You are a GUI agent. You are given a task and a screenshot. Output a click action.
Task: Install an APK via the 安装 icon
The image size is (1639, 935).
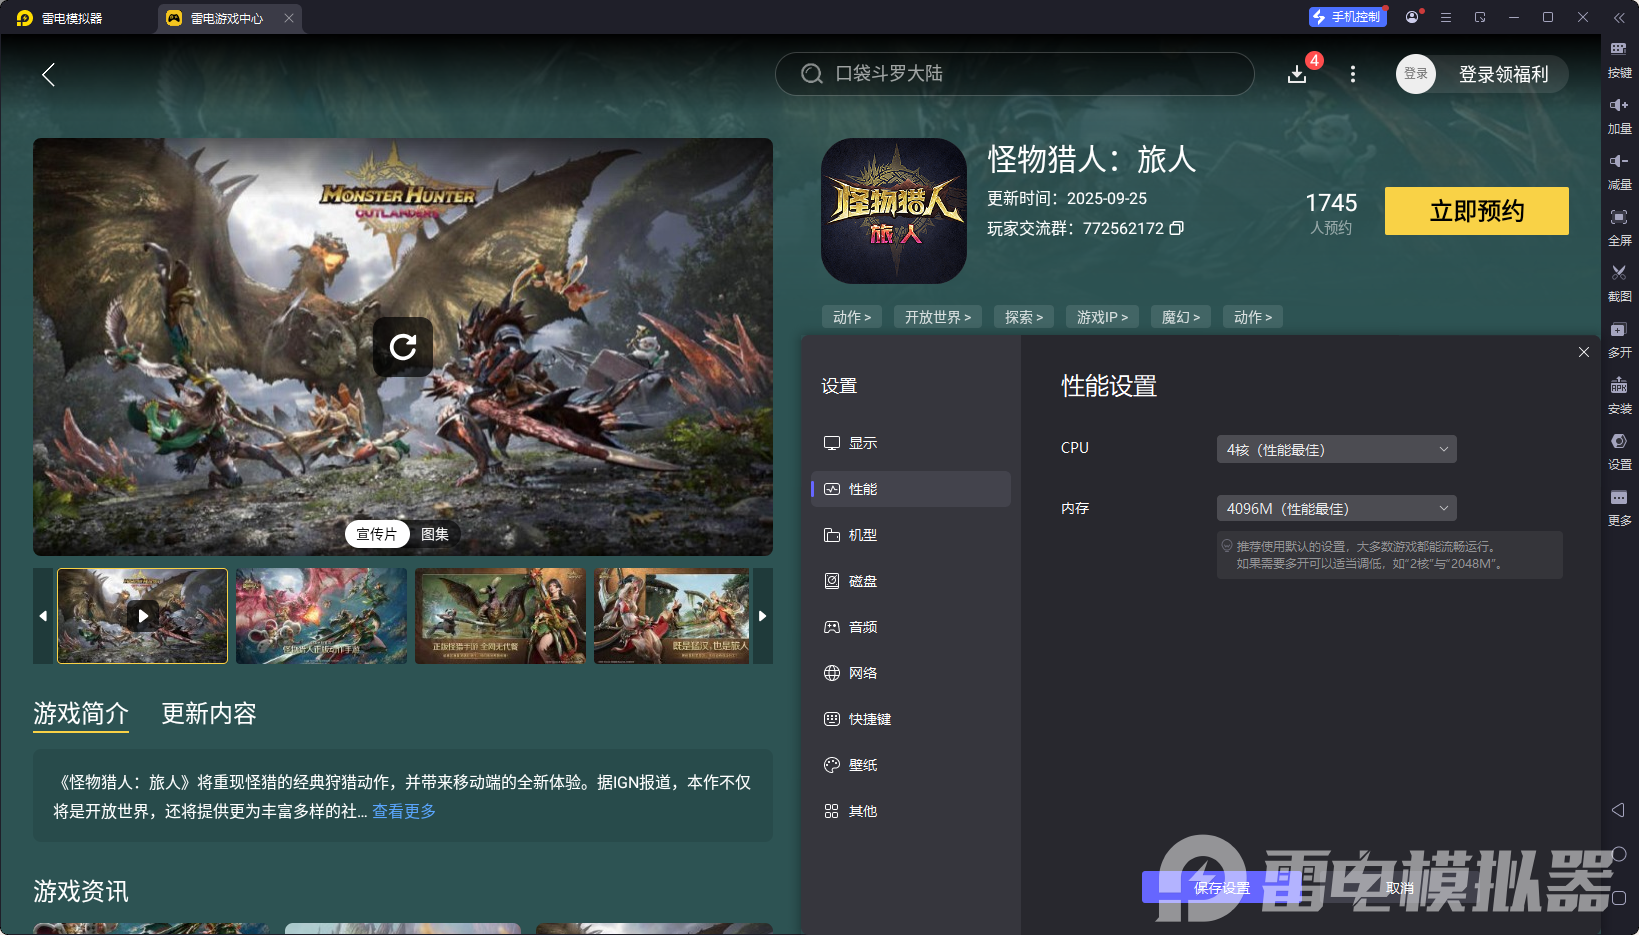click(x=1620, y=394)
